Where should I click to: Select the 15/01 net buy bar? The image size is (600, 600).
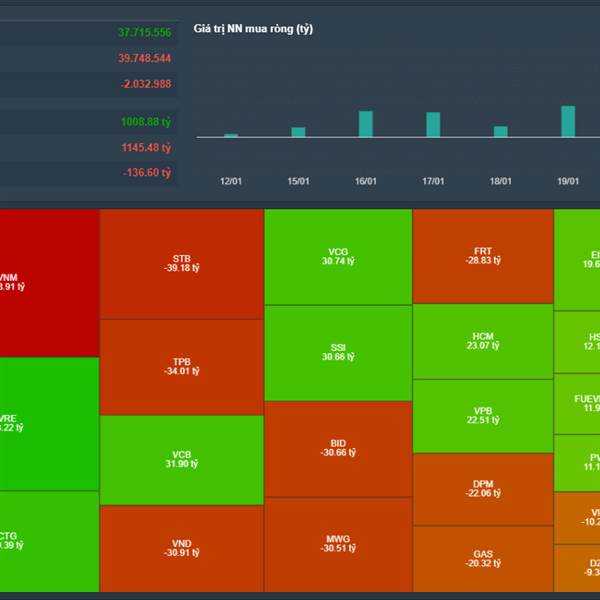coord(298,132)
